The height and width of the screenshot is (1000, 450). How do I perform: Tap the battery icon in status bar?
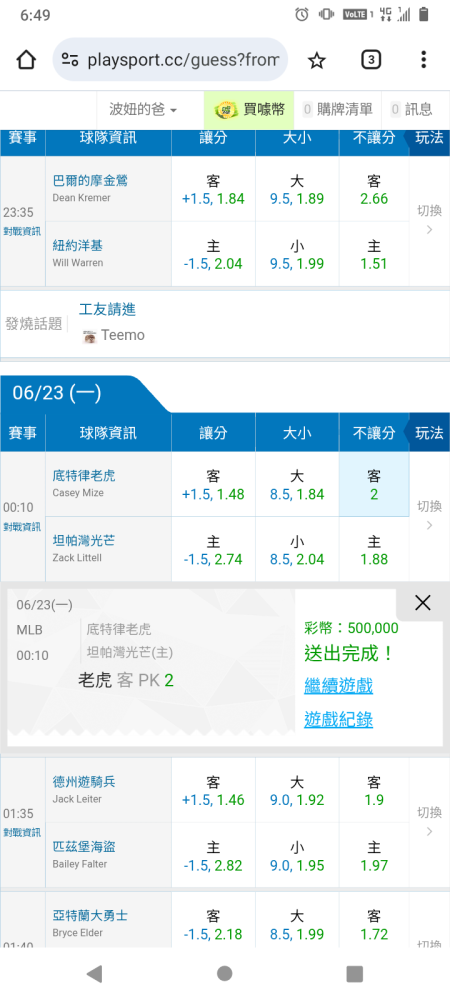[x=424, y=14]
